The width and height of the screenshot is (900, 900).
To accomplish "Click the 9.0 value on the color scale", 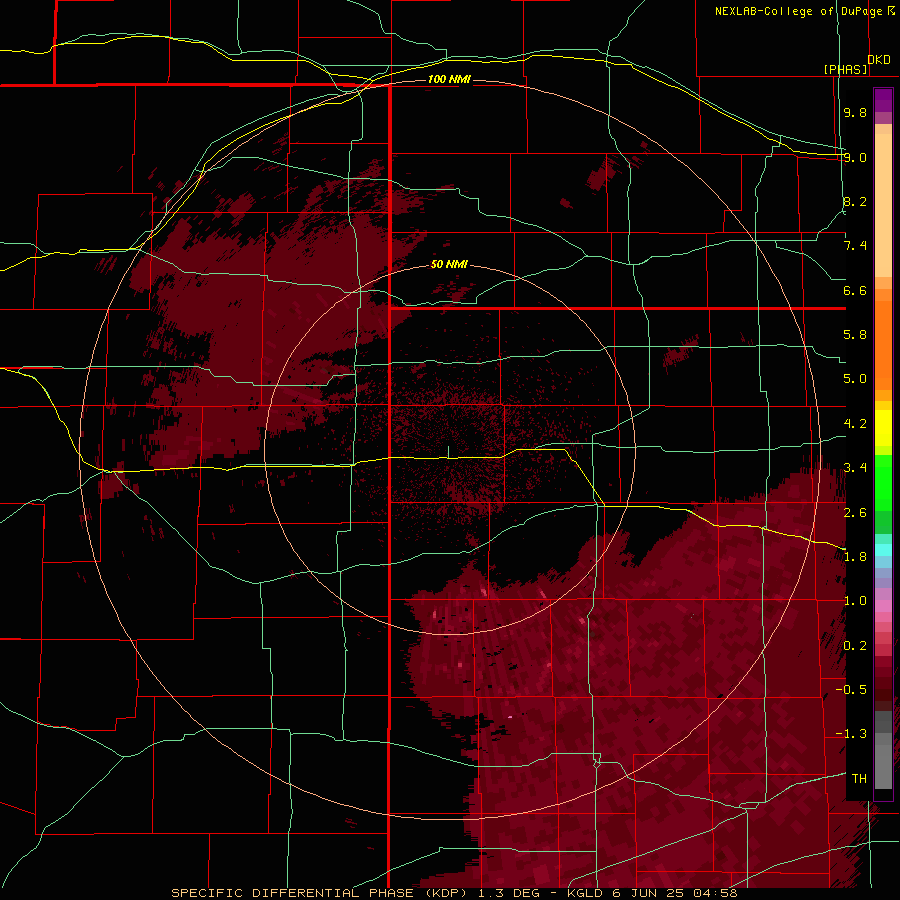I will pos(855,157).
